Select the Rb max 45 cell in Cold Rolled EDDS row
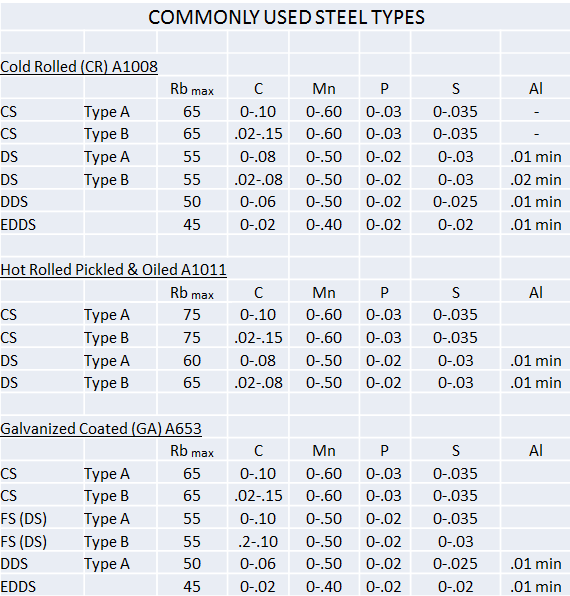The image size is (570, 596). [x=192, y=225]
